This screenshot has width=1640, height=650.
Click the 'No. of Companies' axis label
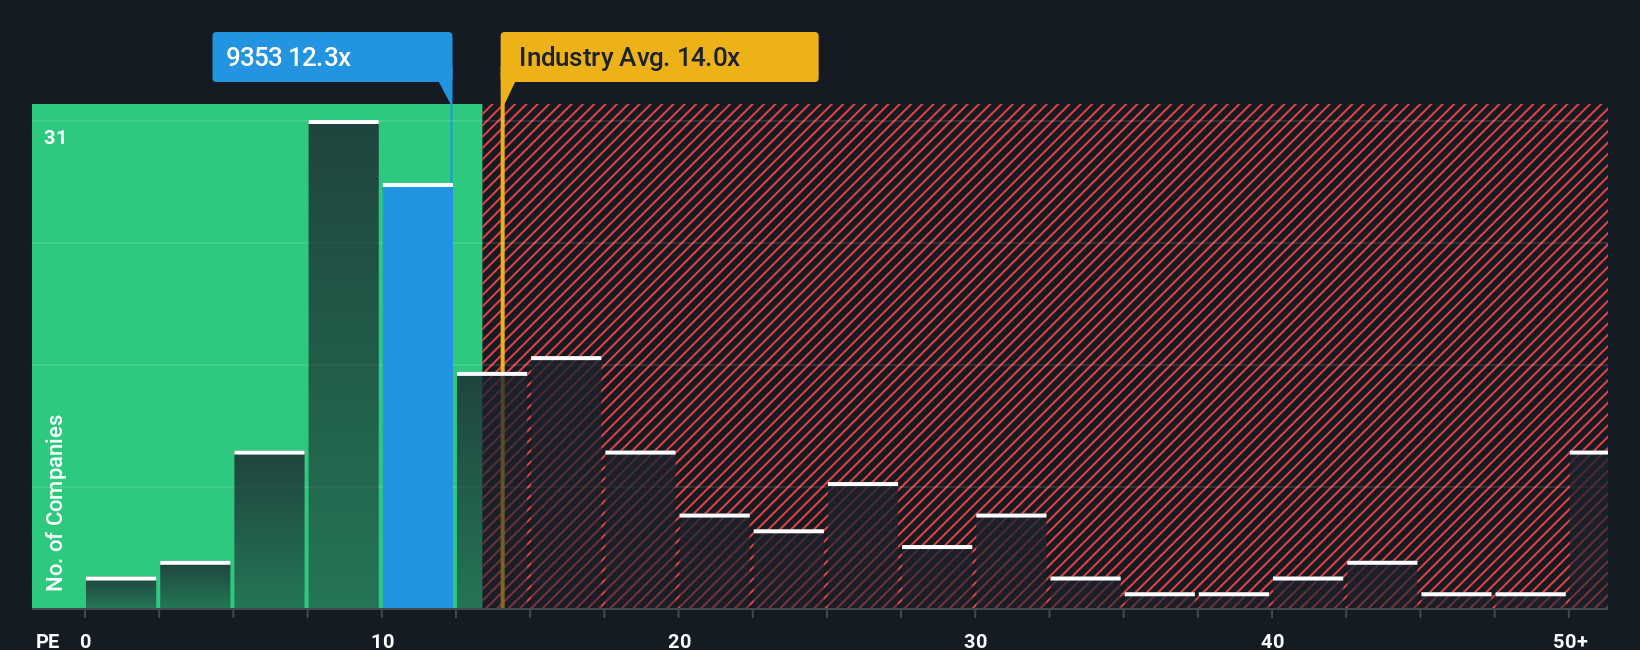pos(54,502)
